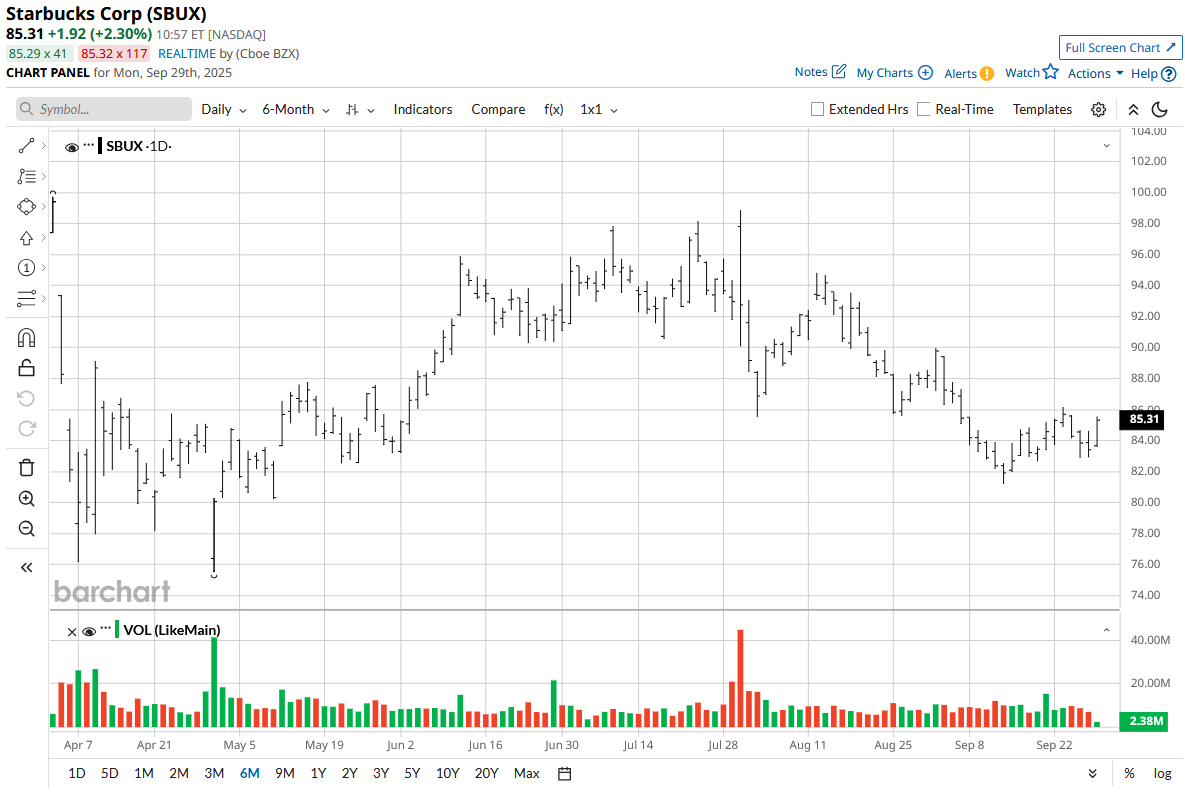
Task: Add chart via My Charts plus icon
Action: tap(925, 73)
